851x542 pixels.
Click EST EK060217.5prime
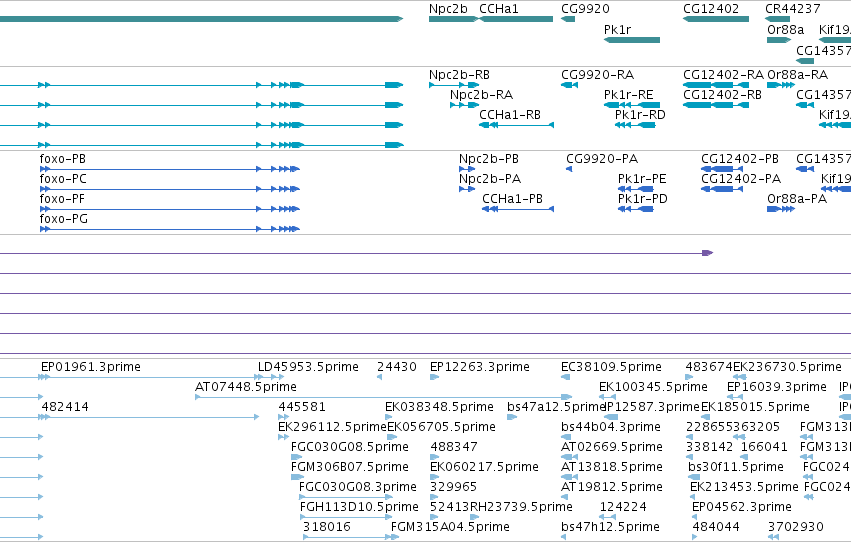[x=484, y=468]
